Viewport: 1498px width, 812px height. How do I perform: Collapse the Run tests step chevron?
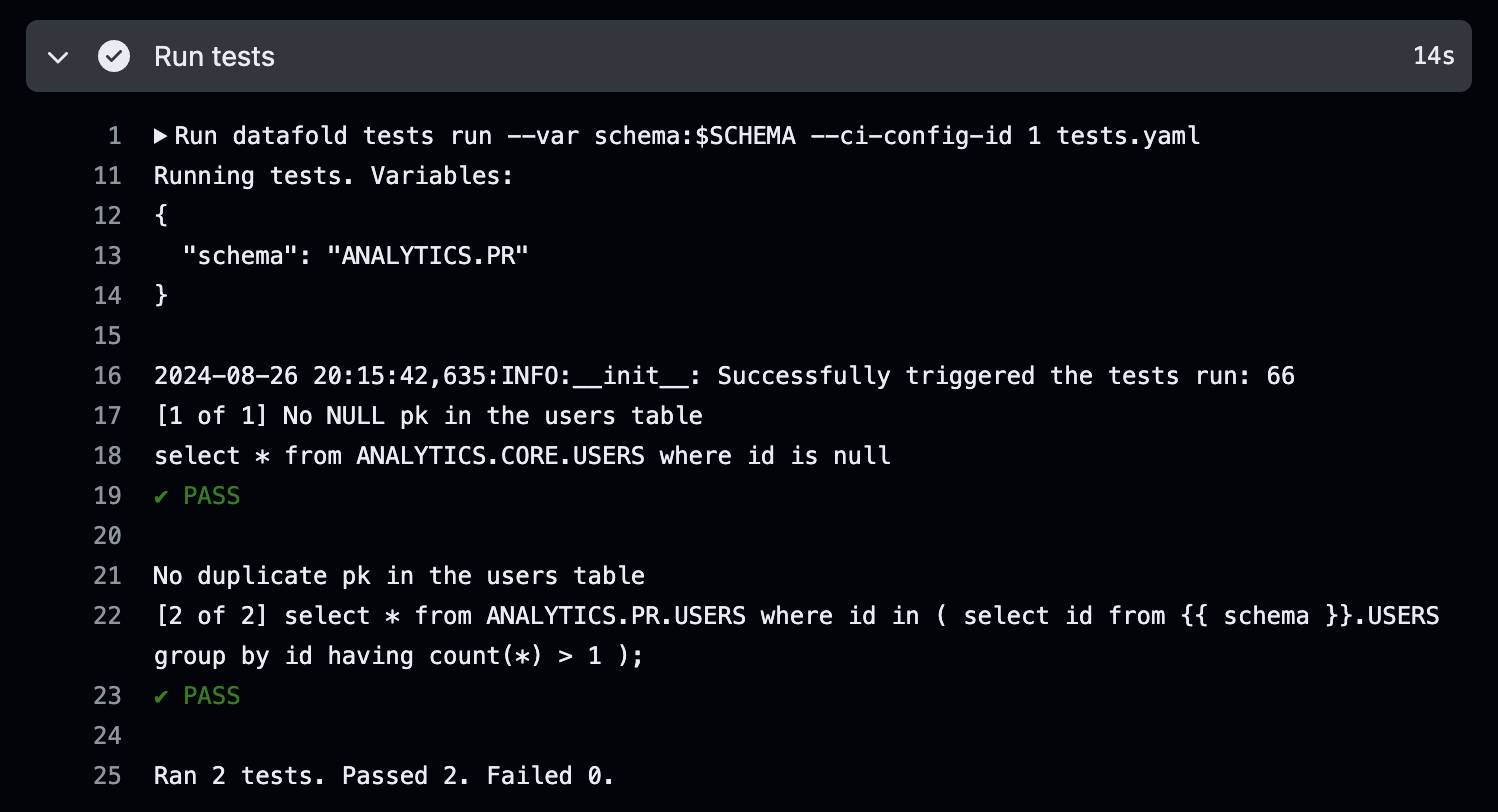tap(58, 57)
